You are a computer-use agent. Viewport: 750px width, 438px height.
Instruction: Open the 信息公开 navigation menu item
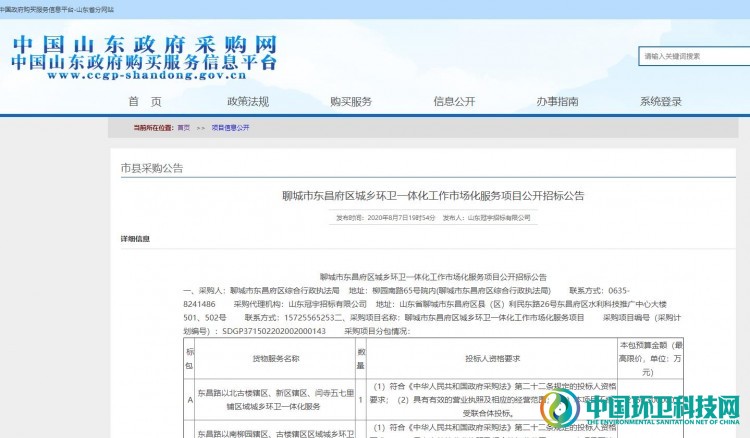point(454,101)
